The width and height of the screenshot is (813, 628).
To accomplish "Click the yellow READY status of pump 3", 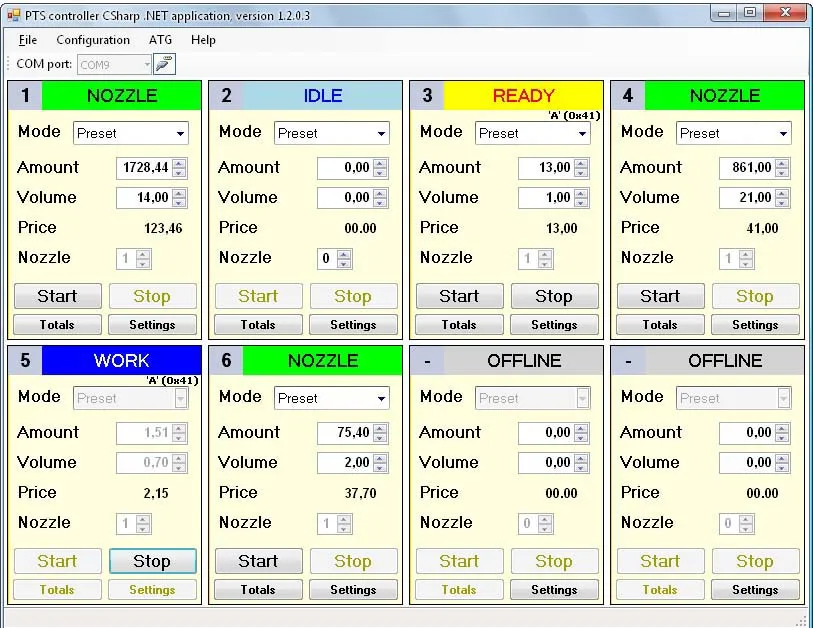I will 523,96.
